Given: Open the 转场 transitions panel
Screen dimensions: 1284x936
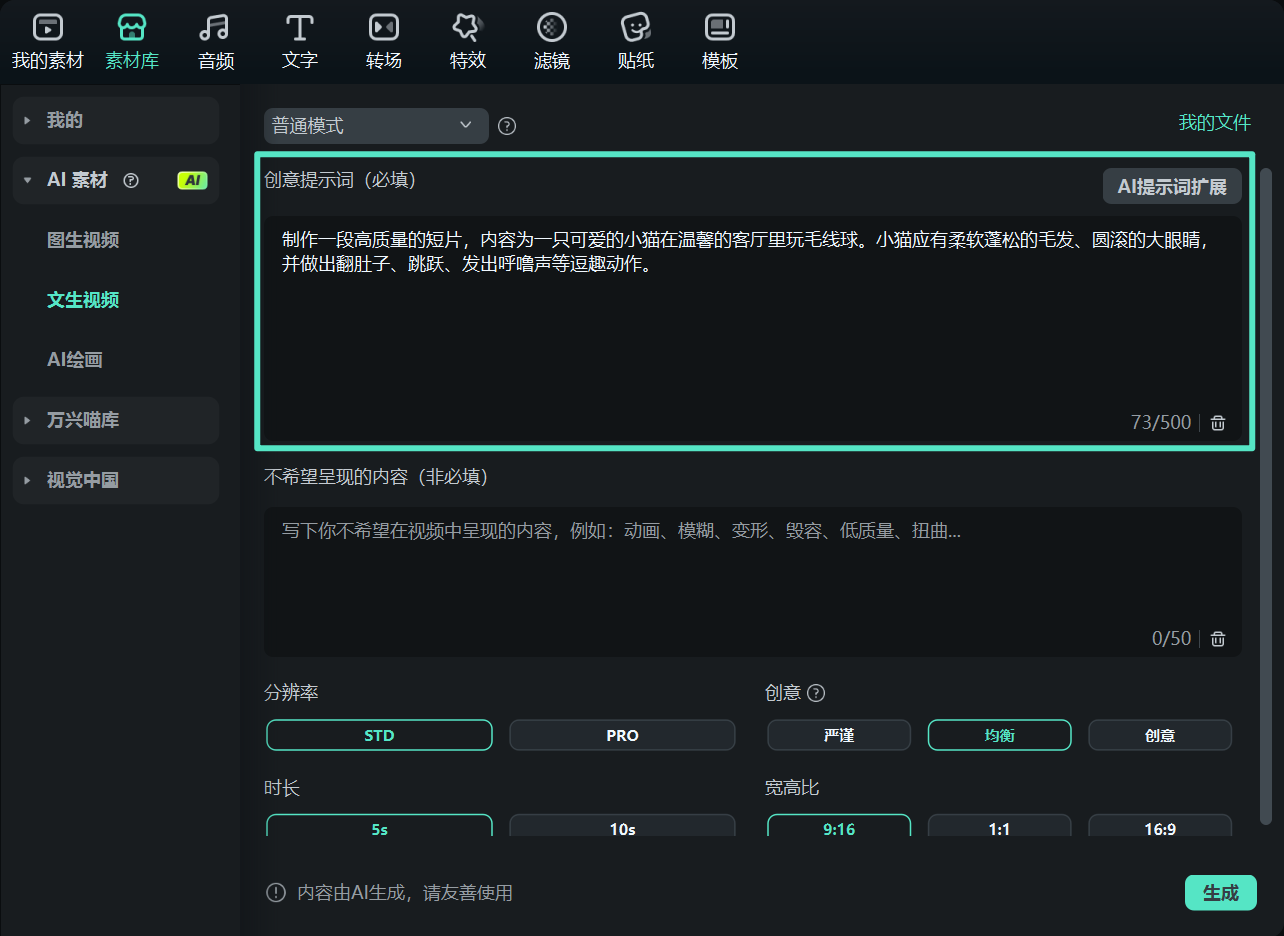Looking at the screenshot, I should pyautogui.click(x=383, y=40).
